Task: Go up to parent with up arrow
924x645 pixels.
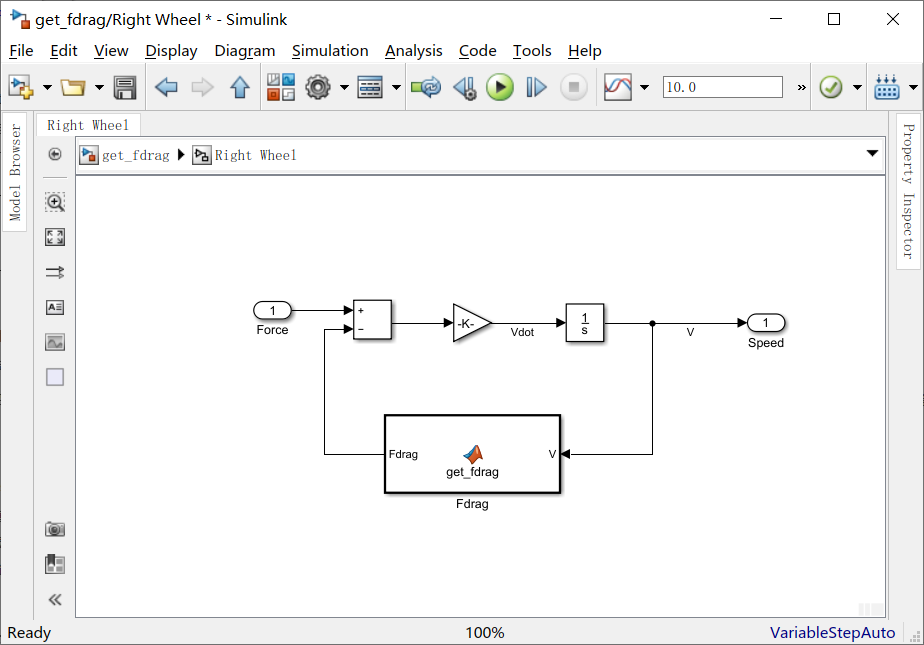Action: click(239, 87)
